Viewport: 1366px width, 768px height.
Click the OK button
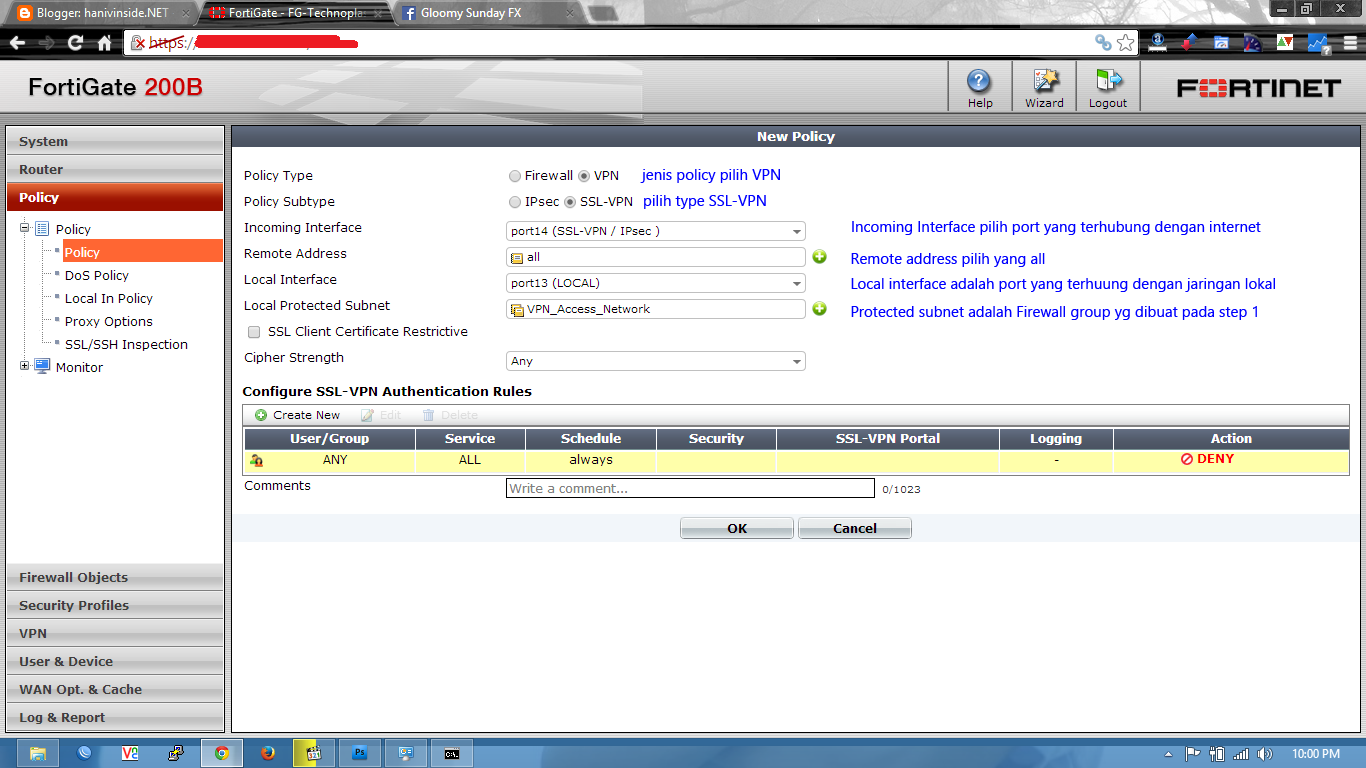(737, 528)
